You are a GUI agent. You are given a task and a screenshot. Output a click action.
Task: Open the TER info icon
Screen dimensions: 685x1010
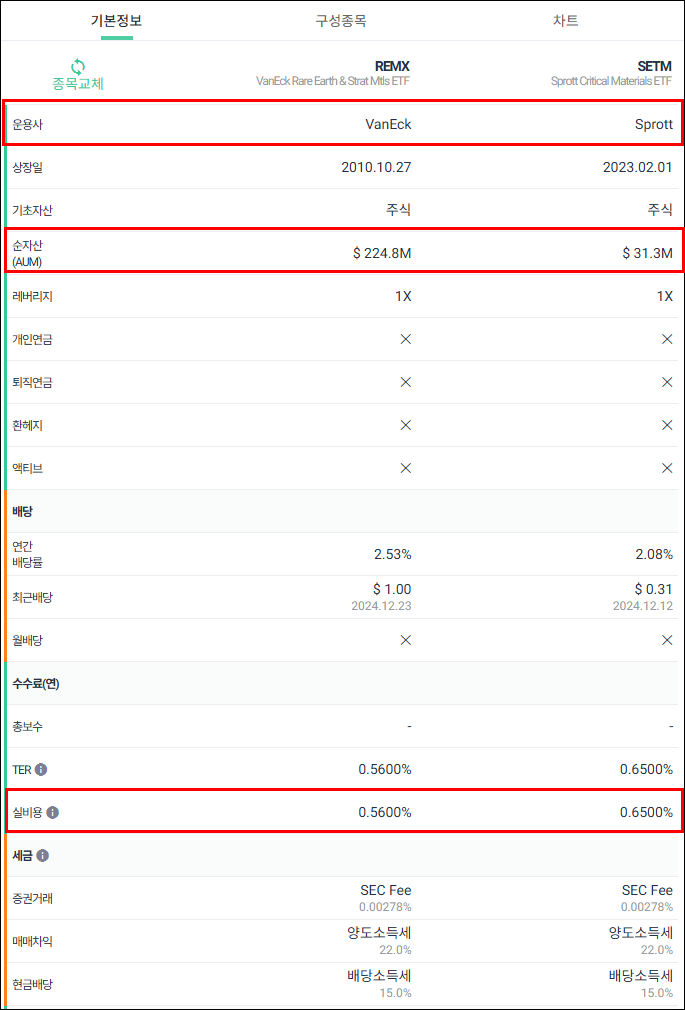tap(41, 769)
